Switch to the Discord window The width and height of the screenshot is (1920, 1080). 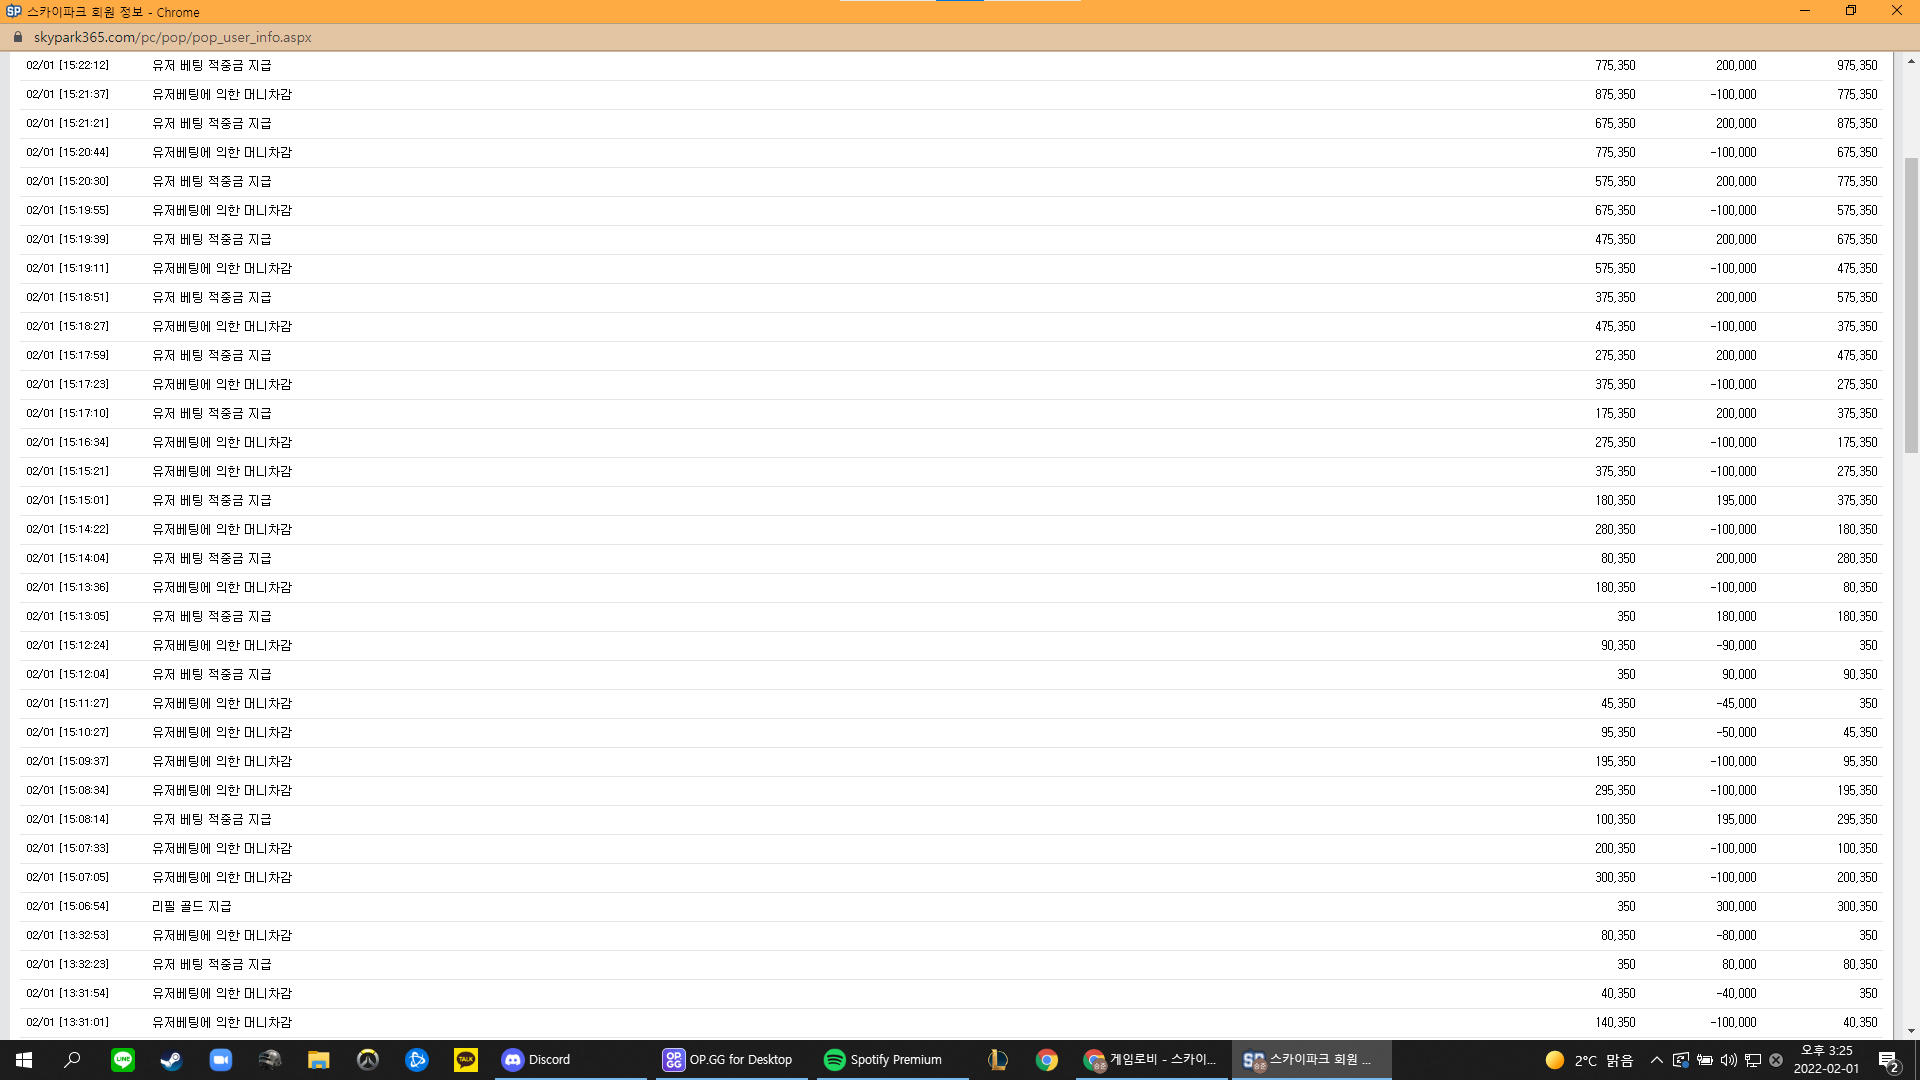pyautogui.click(x=537, y=1060)
